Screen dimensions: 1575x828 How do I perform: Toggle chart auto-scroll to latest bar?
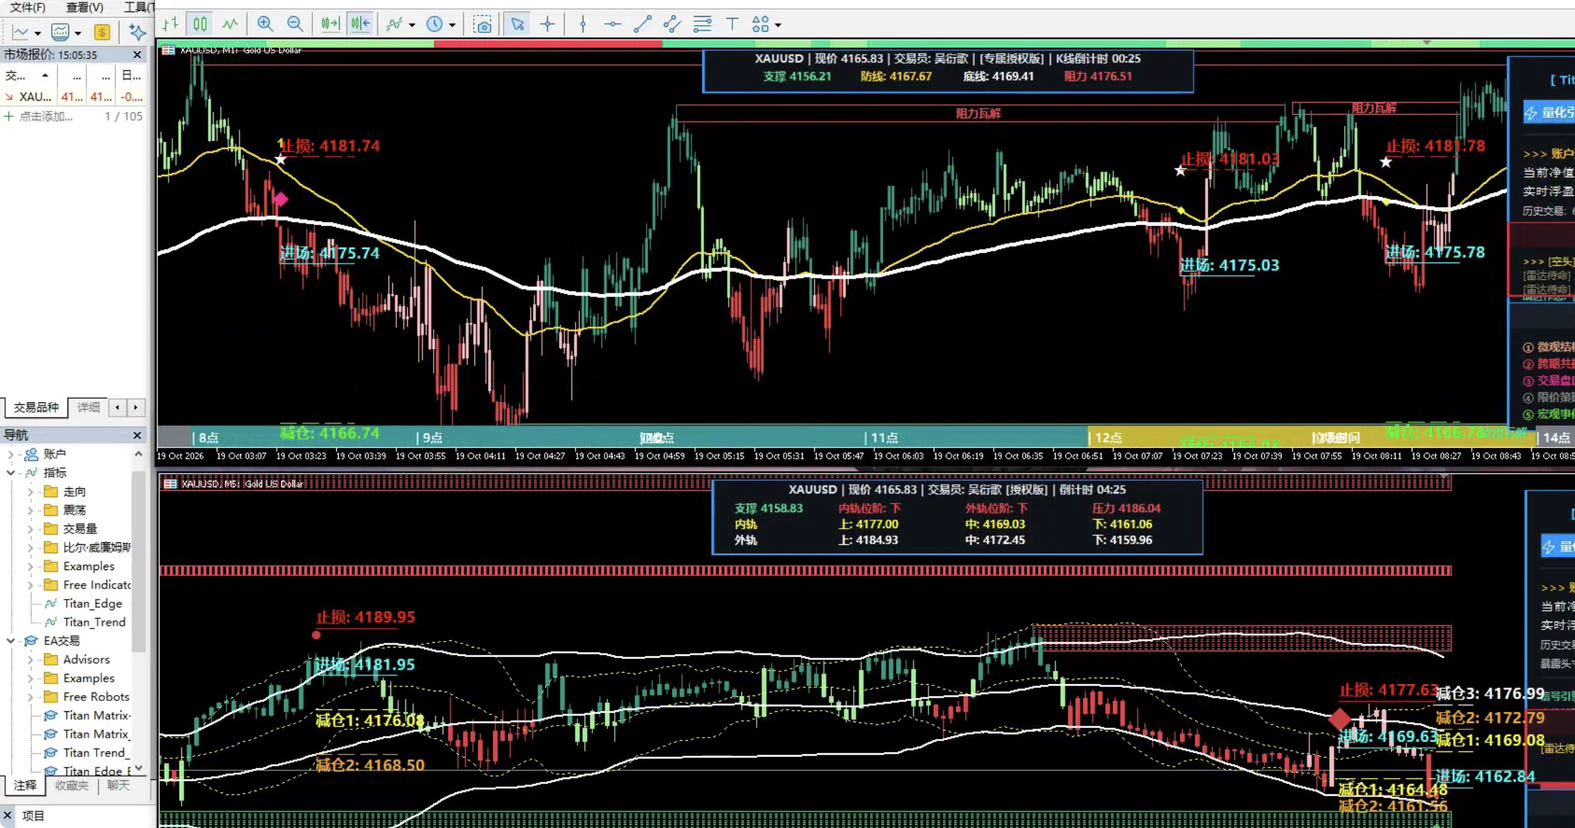(x=330, y=24)
